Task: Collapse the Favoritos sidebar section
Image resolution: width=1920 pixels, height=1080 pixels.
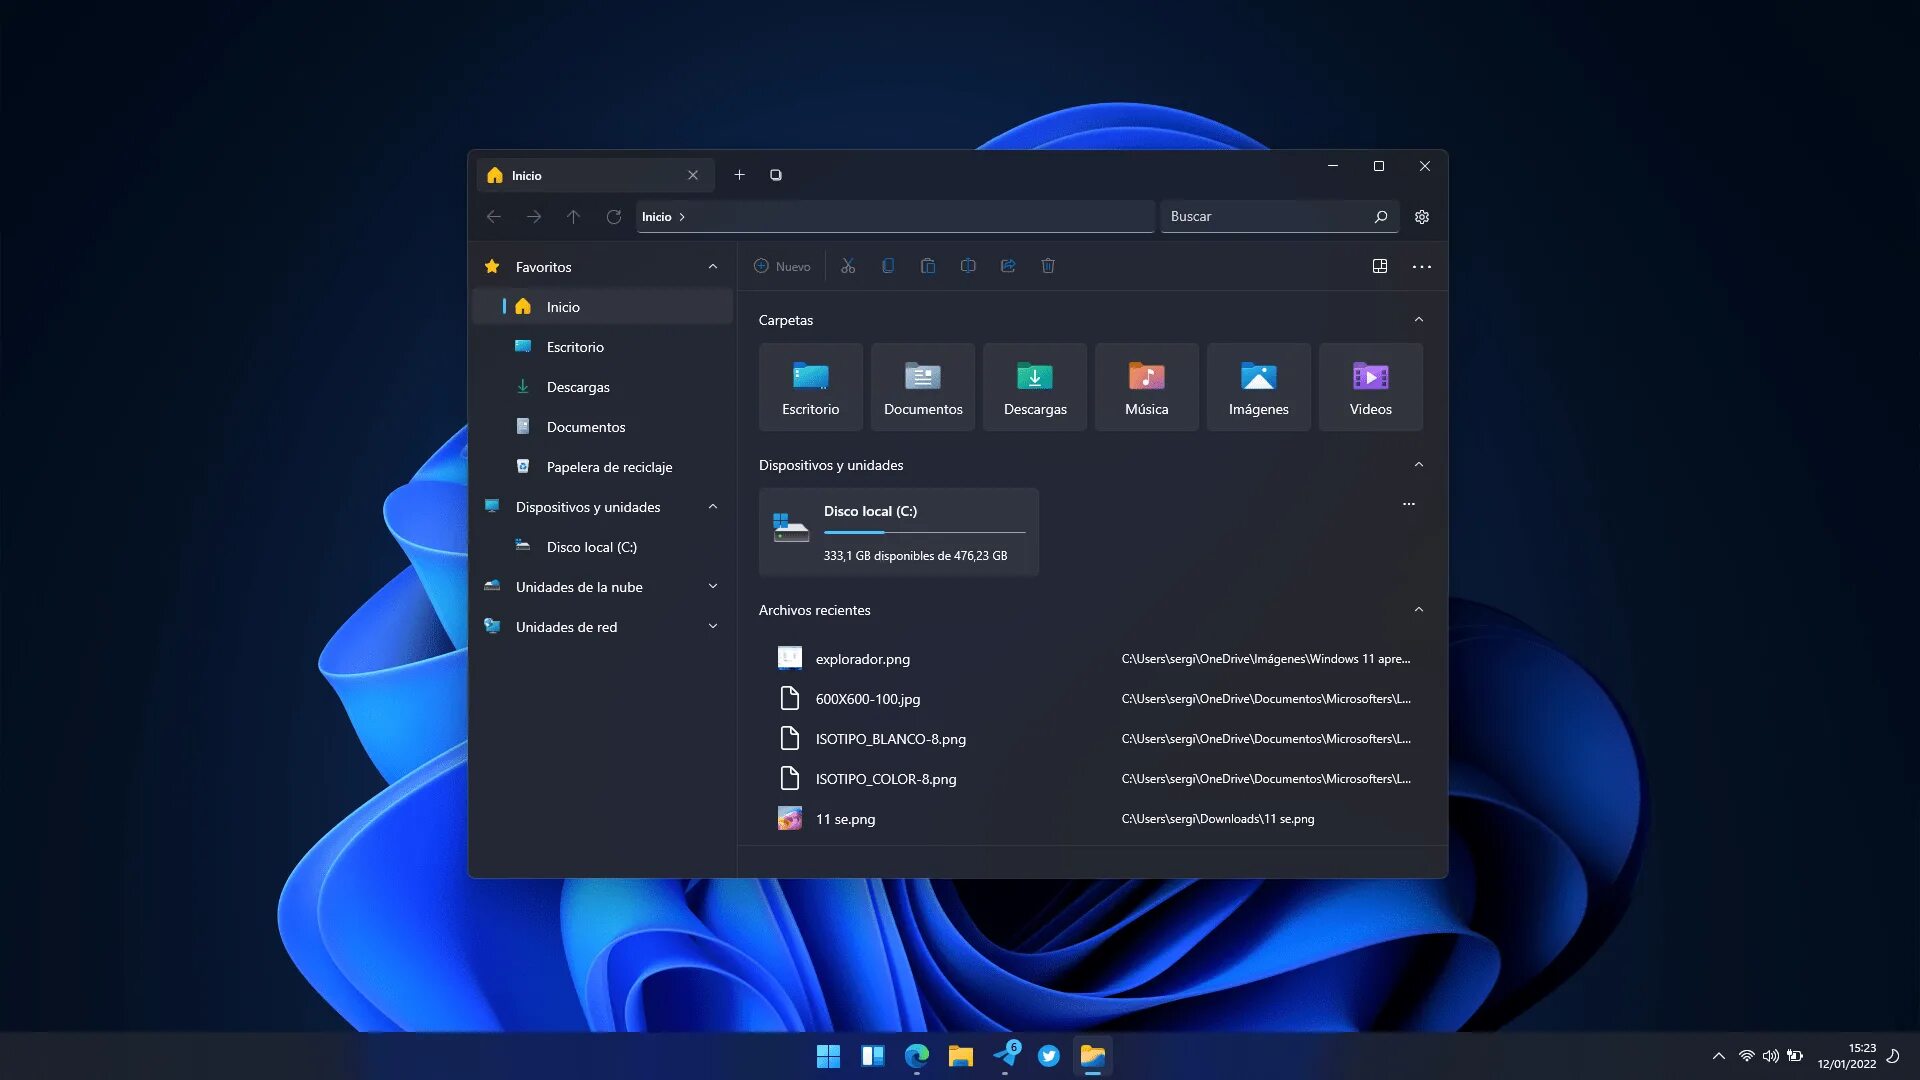Action: (713, 267)
